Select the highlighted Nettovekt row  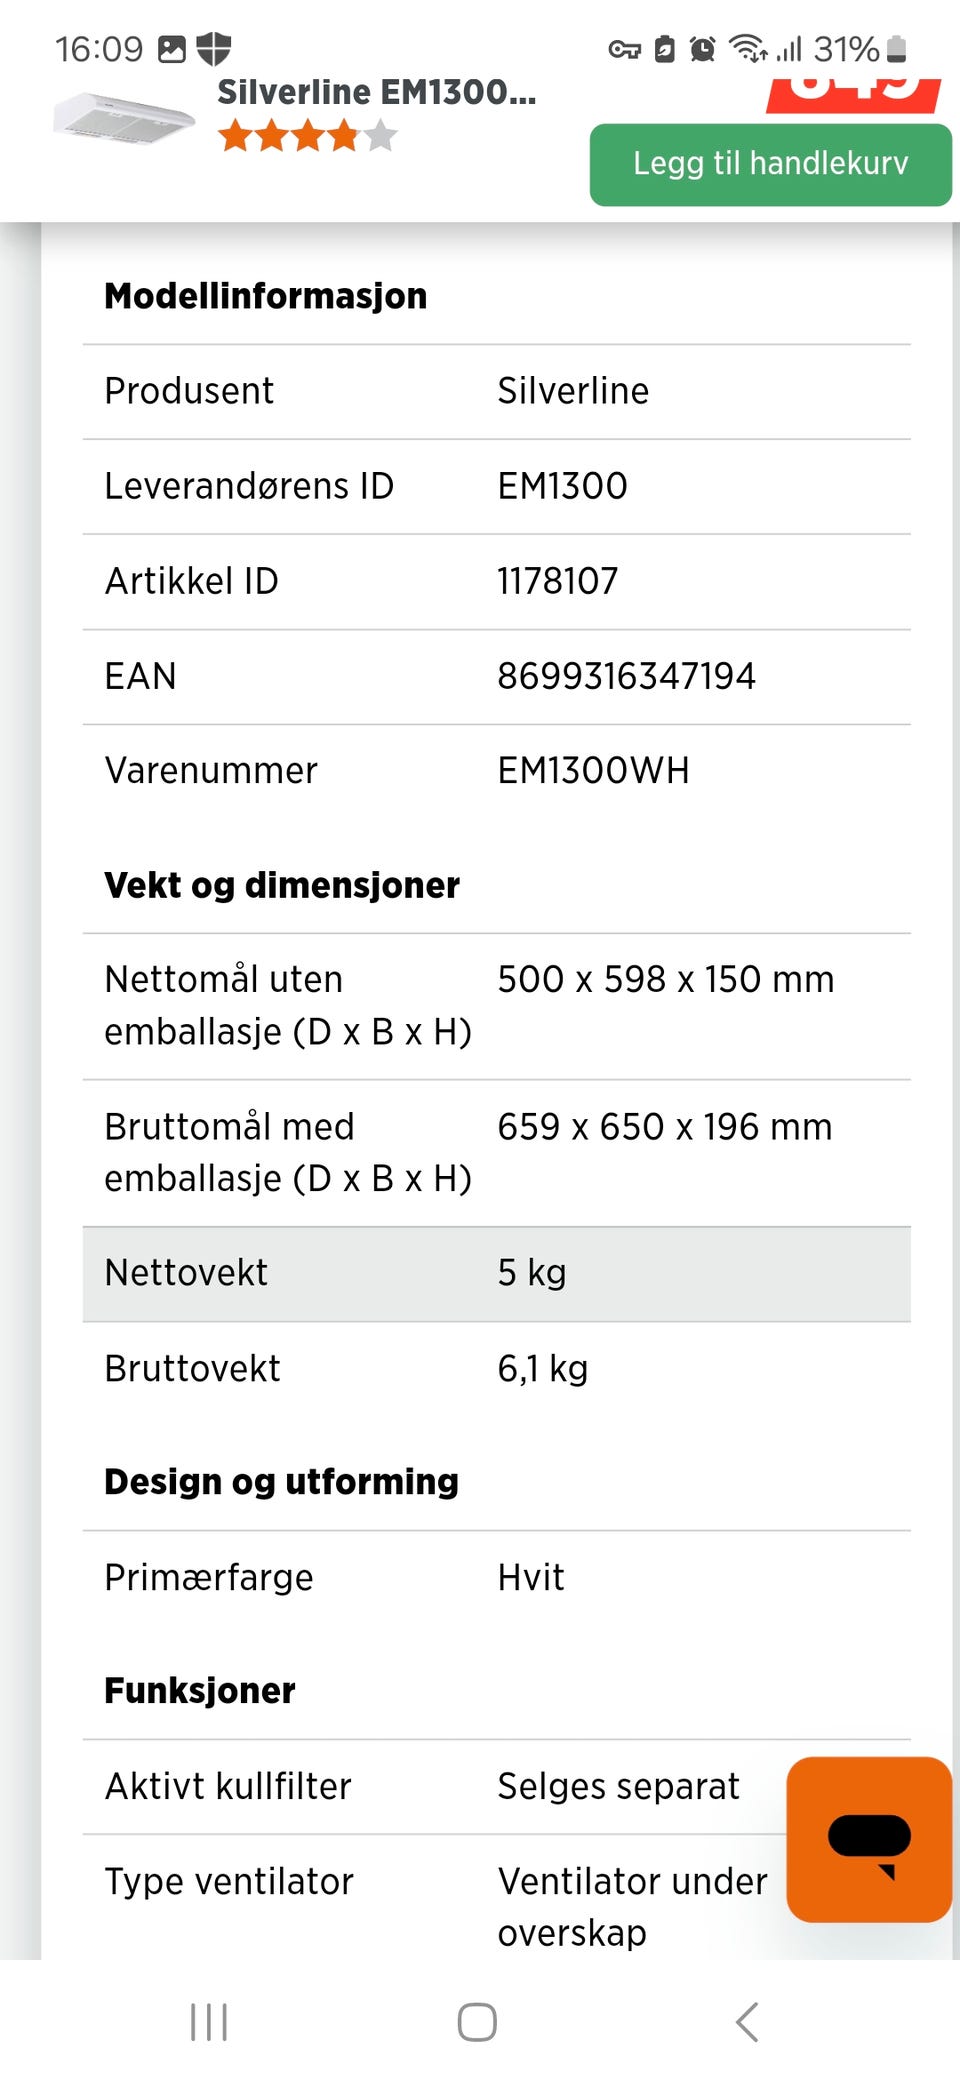point(496,1274)
